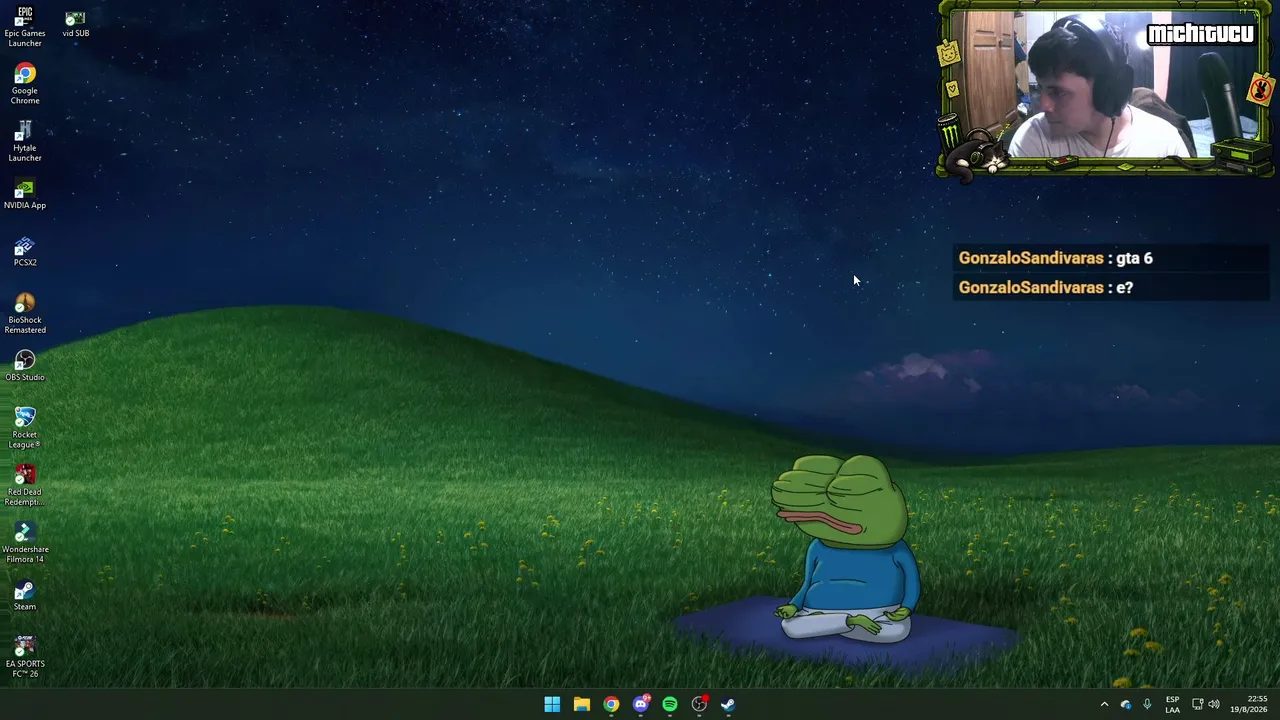The width and height of the screenshot is (1280, 720).
Task: Click the microphone tray icon
Action: pyautogui.click(x=1147, y=704)
